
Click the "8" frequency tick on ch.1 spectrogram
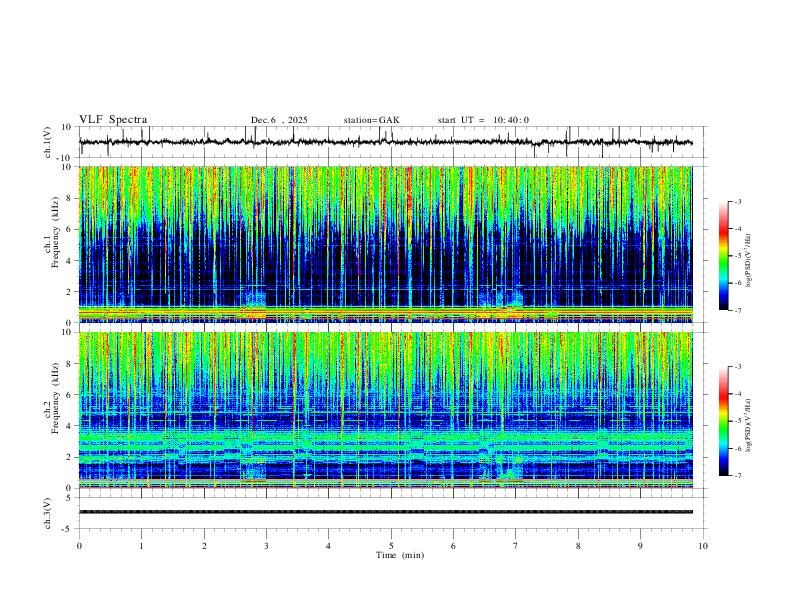coord(70,198)
